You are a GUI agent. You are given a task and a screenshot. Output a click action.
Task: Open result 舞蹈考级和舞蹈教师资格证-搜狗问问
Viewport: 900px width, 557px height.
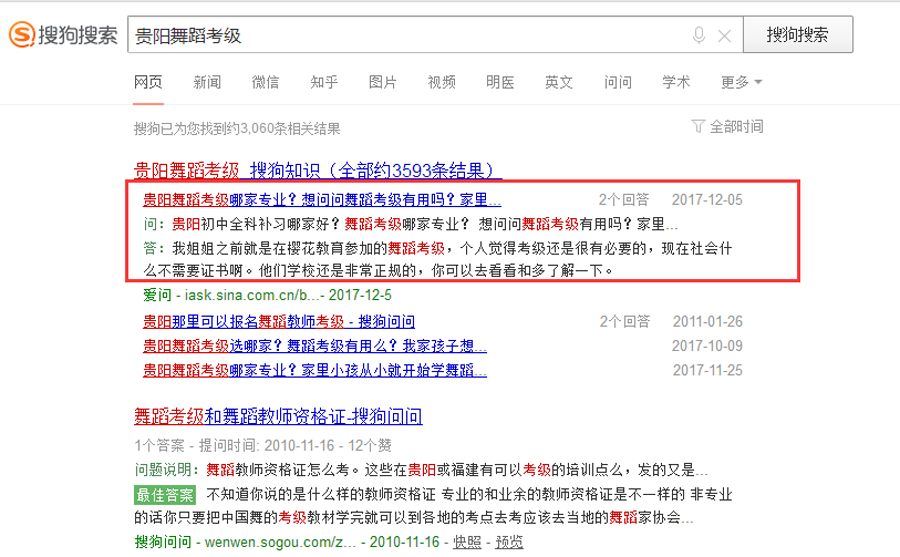278,416
